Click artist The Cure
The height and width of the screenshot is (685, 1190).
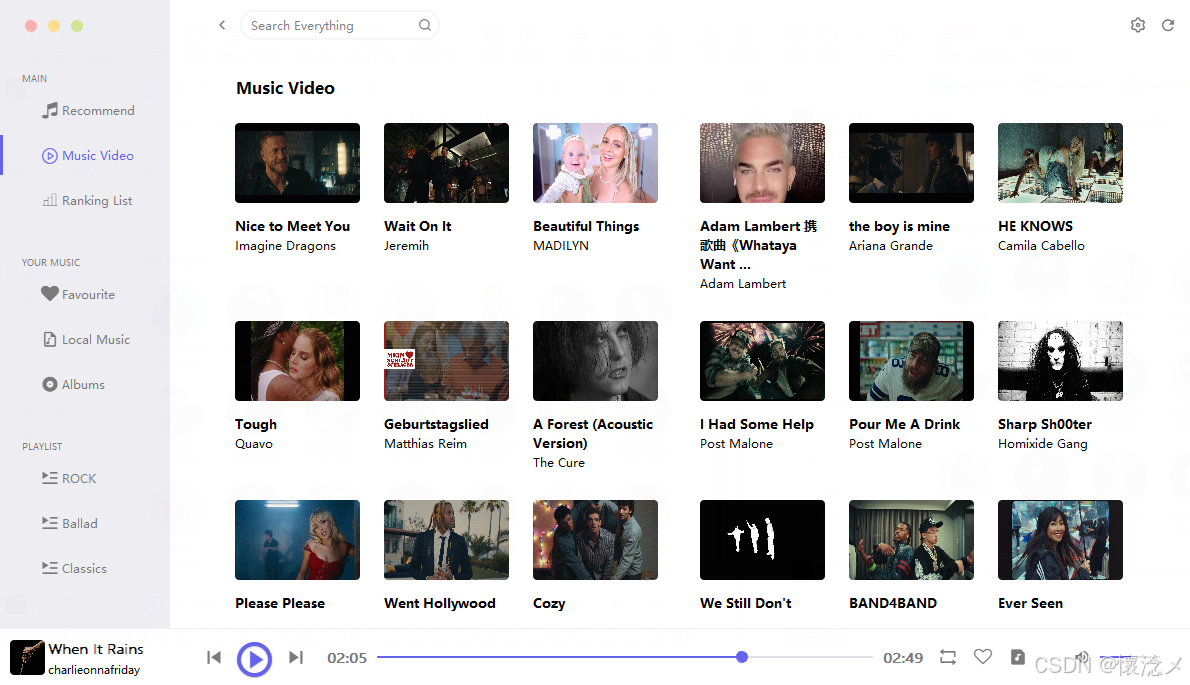[559, 463]
